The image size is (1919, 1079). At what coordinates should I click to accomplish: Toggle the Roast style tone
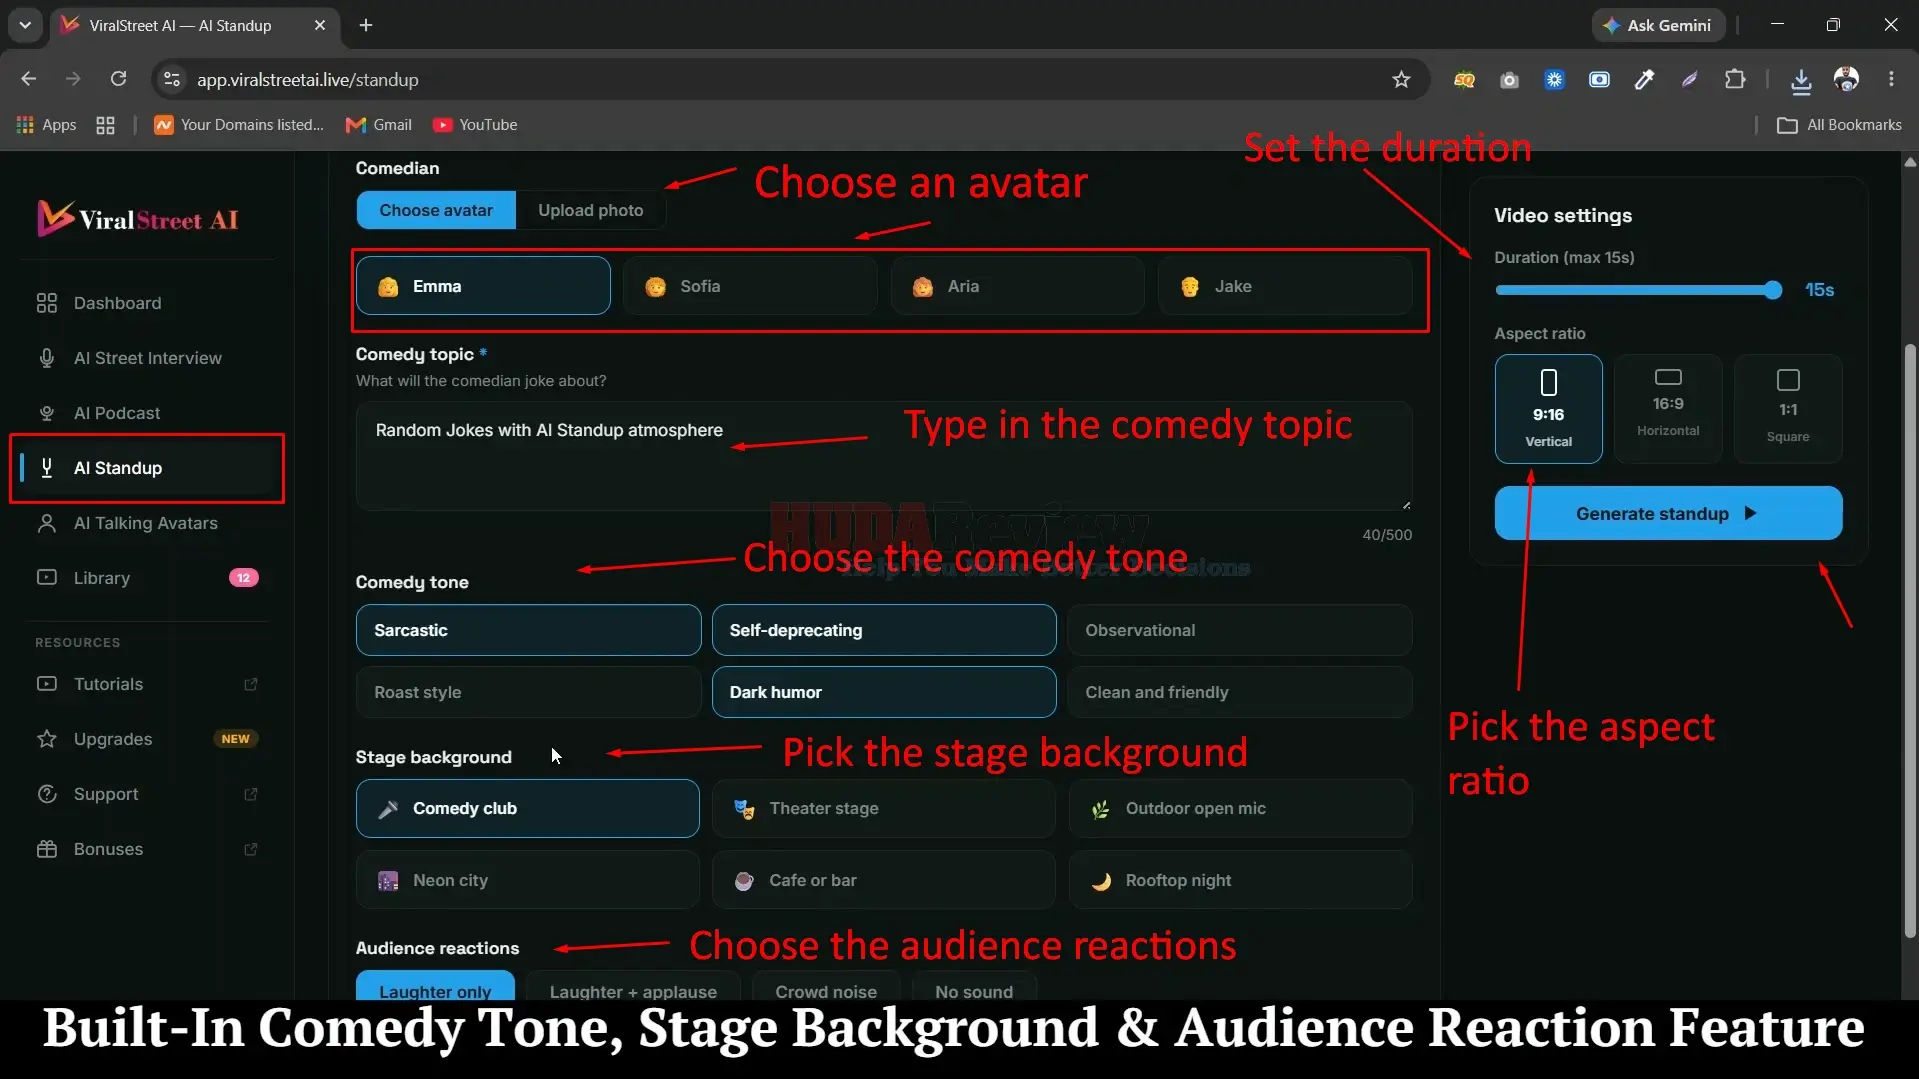[x=528, y=692]
